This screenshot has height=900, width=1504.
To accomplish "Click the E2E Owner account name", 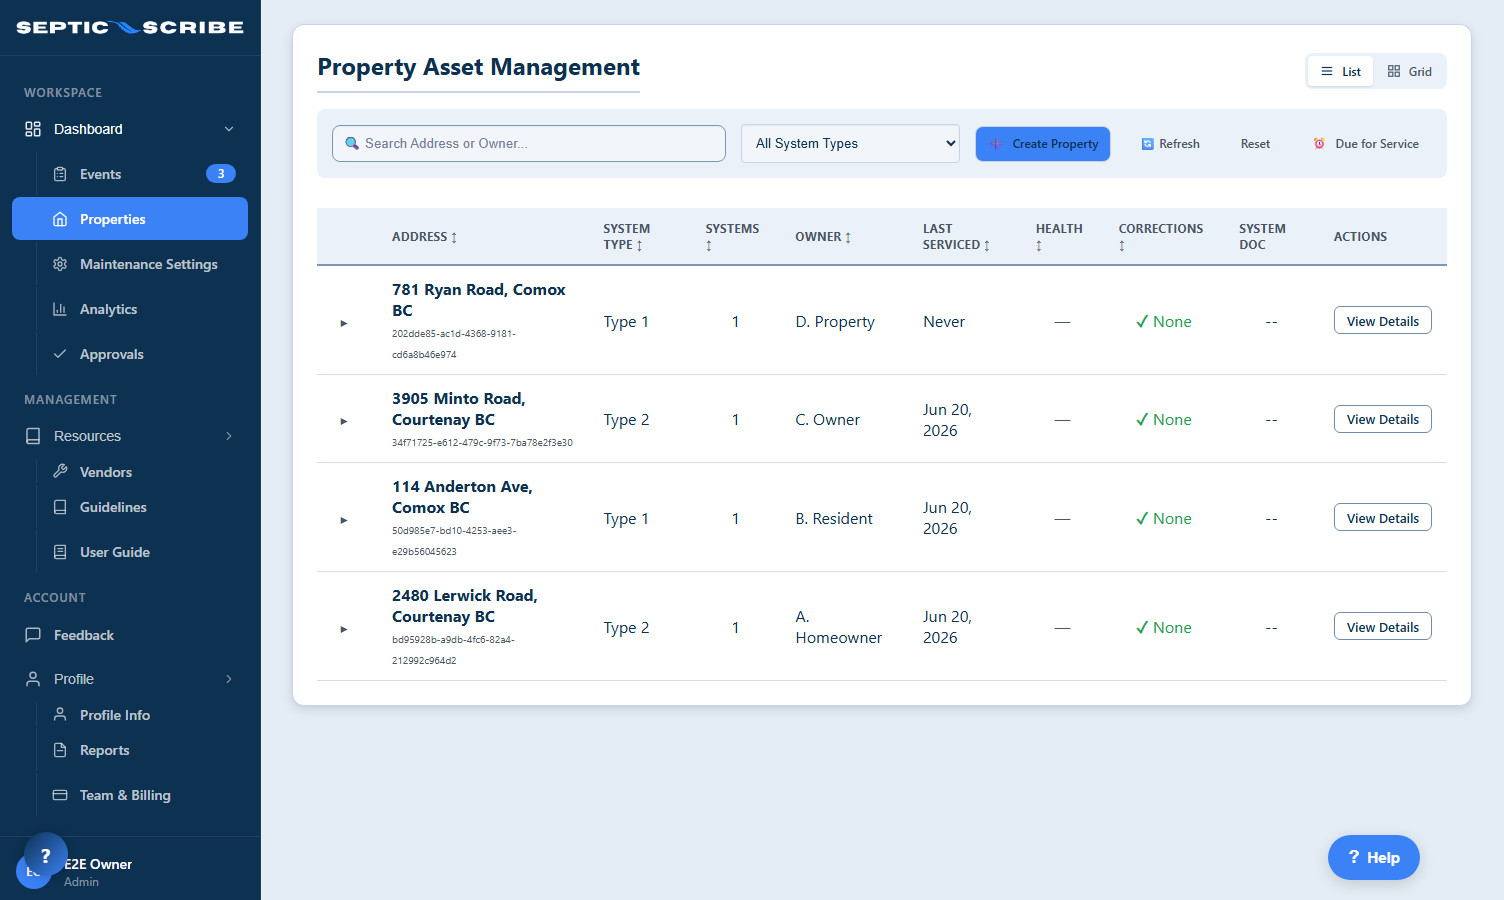I will [x=98, y=864].
